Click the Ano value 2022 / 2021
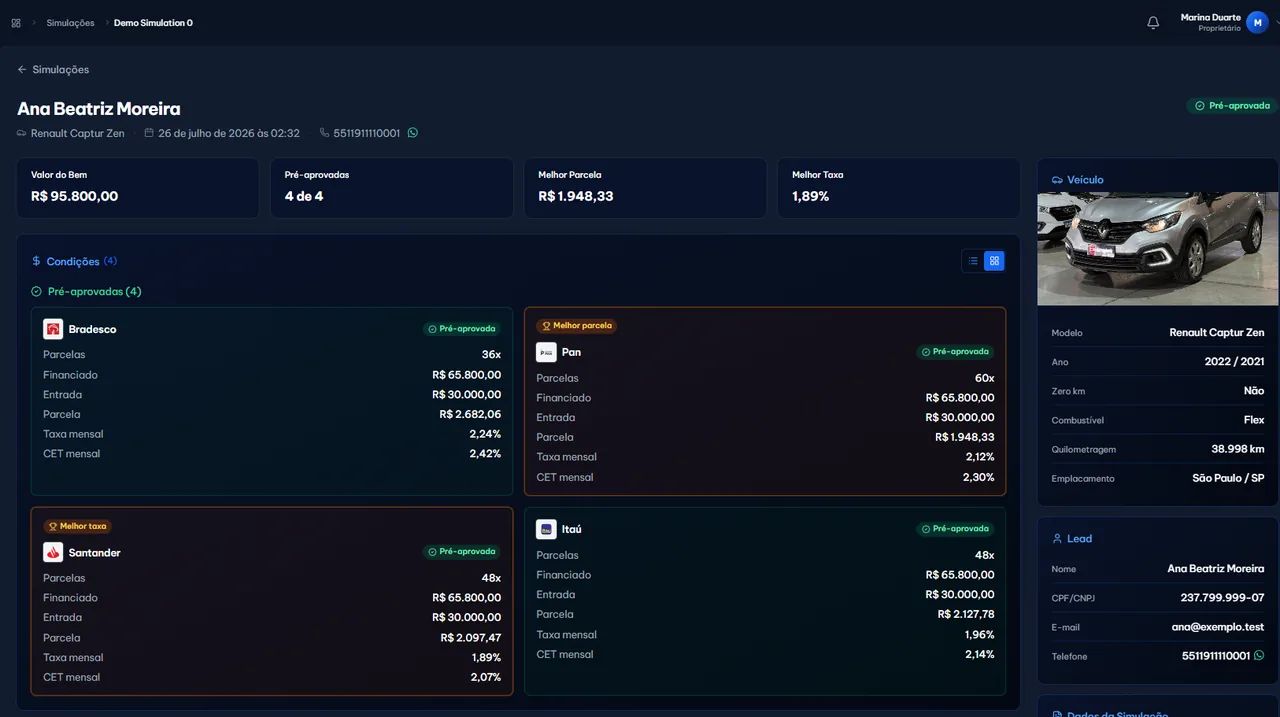1280x717 pixels. 1234,361
